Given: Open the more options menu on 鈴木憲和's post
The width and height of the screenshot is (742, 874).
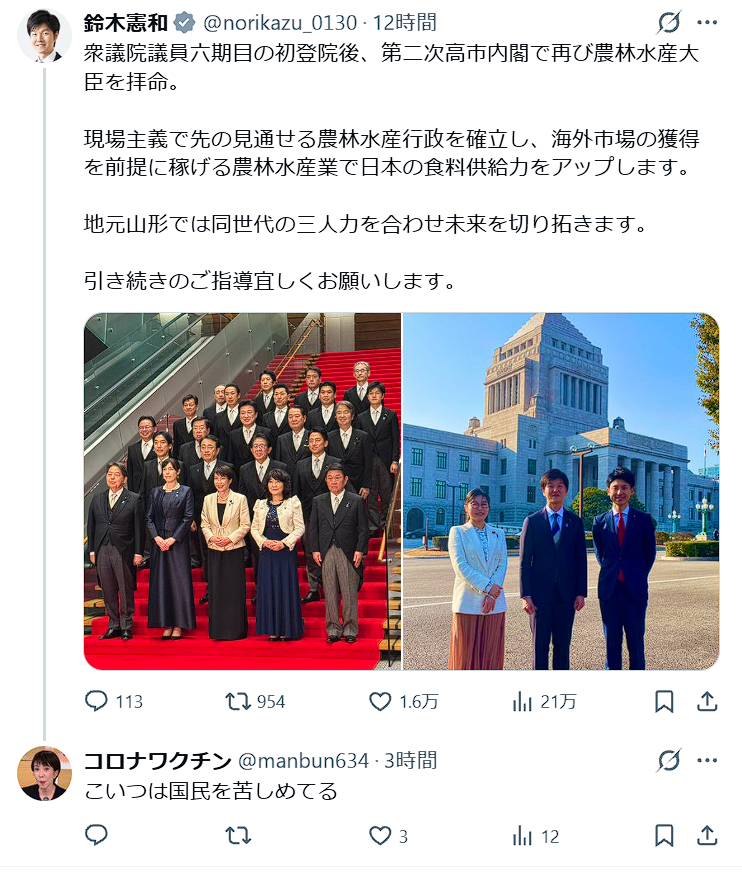Looking at the screenshot, I should click(x=707, y=22).
